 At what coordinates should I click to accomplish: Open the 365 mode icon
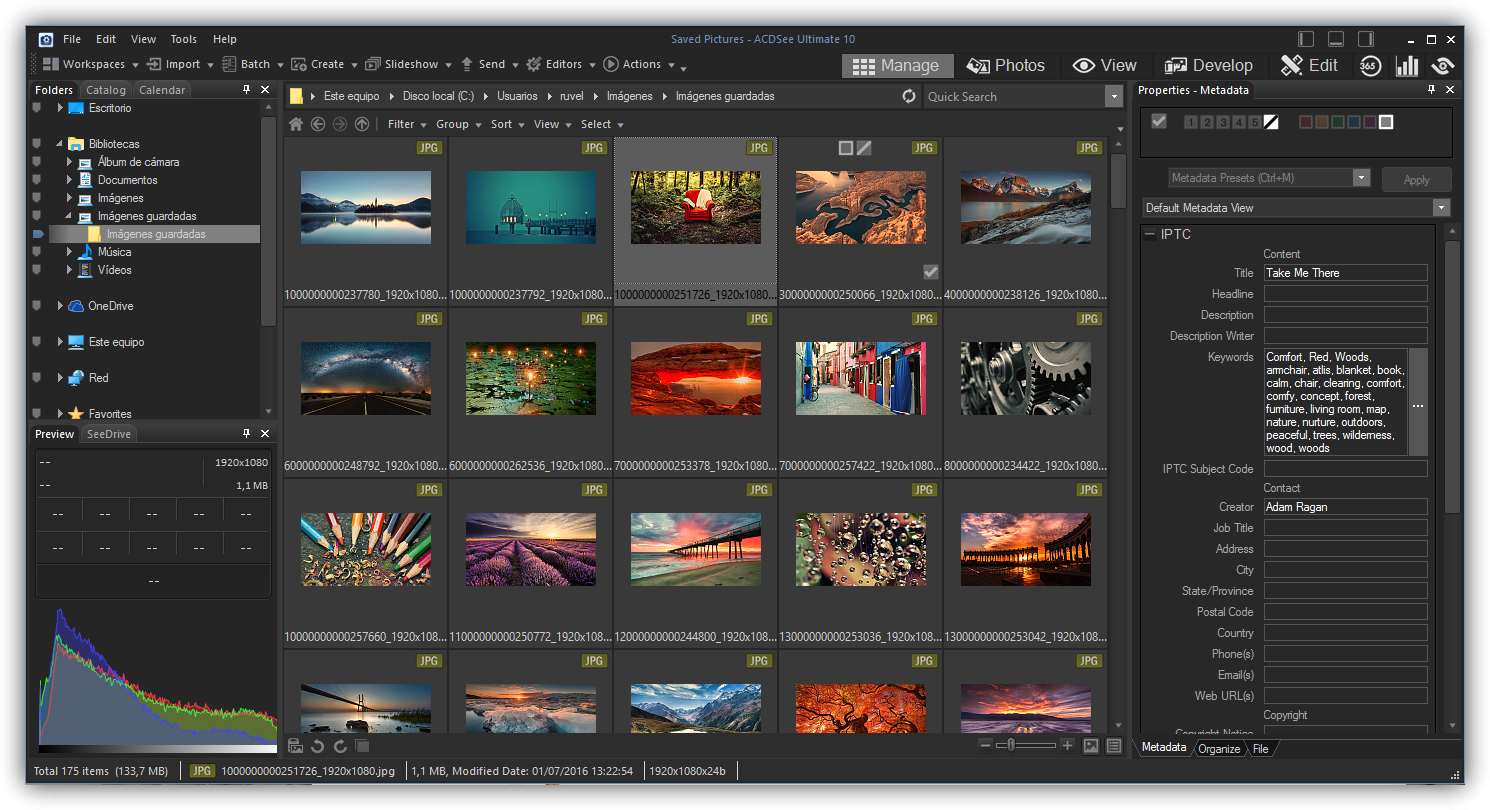point(1370,66)
